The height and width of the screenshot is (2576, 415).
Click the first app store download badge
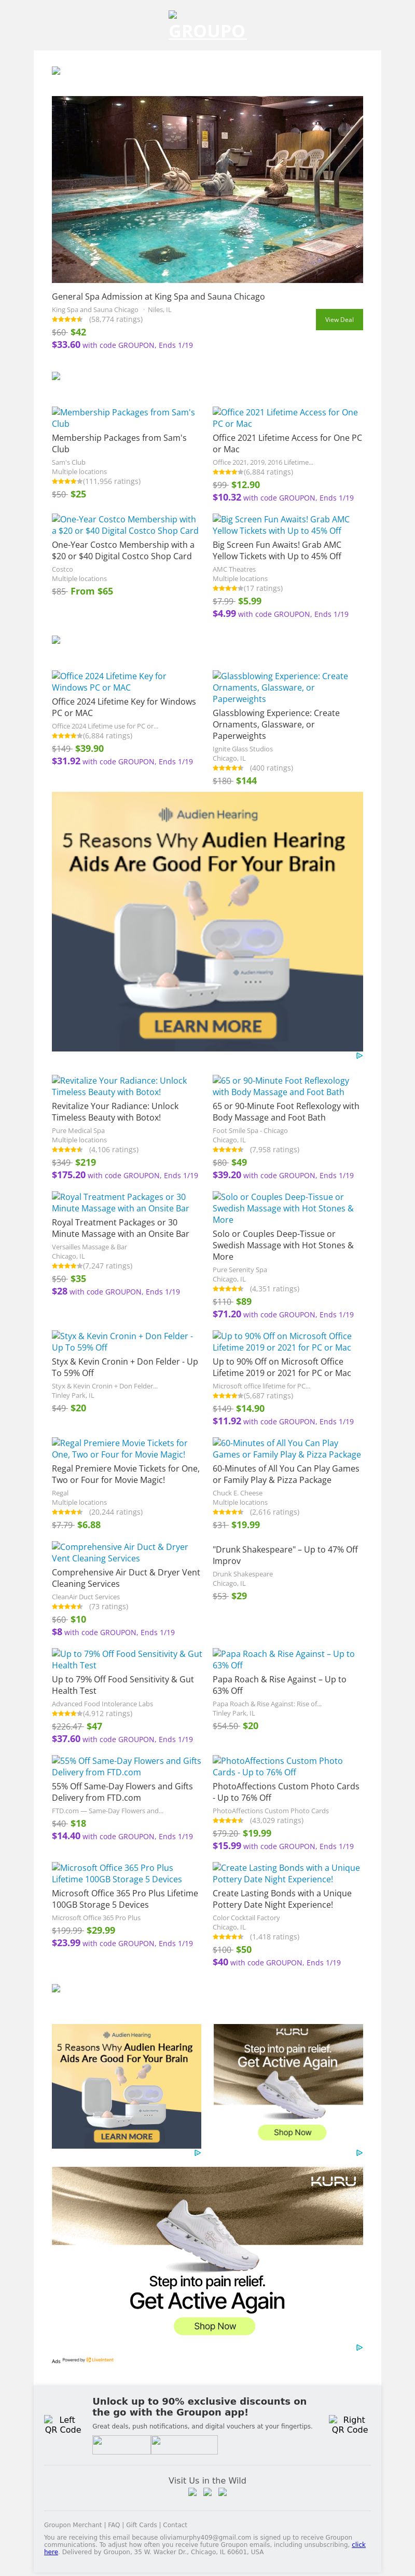pyautogui.click(x=121, y=2443)
